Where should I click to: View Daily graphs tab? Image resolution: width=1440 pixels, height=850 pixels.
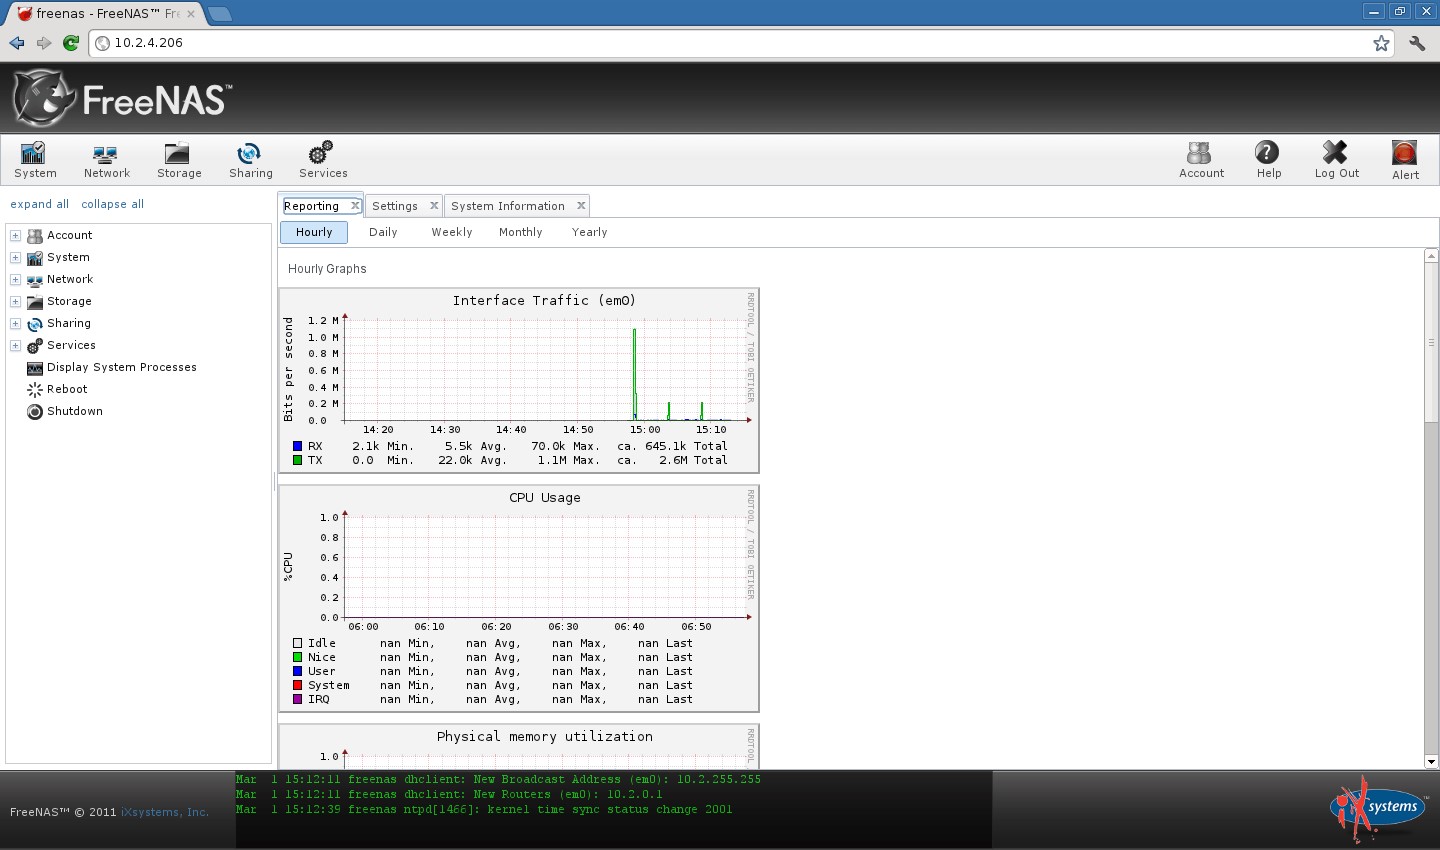pyautogui.click(x=383, y=232)
